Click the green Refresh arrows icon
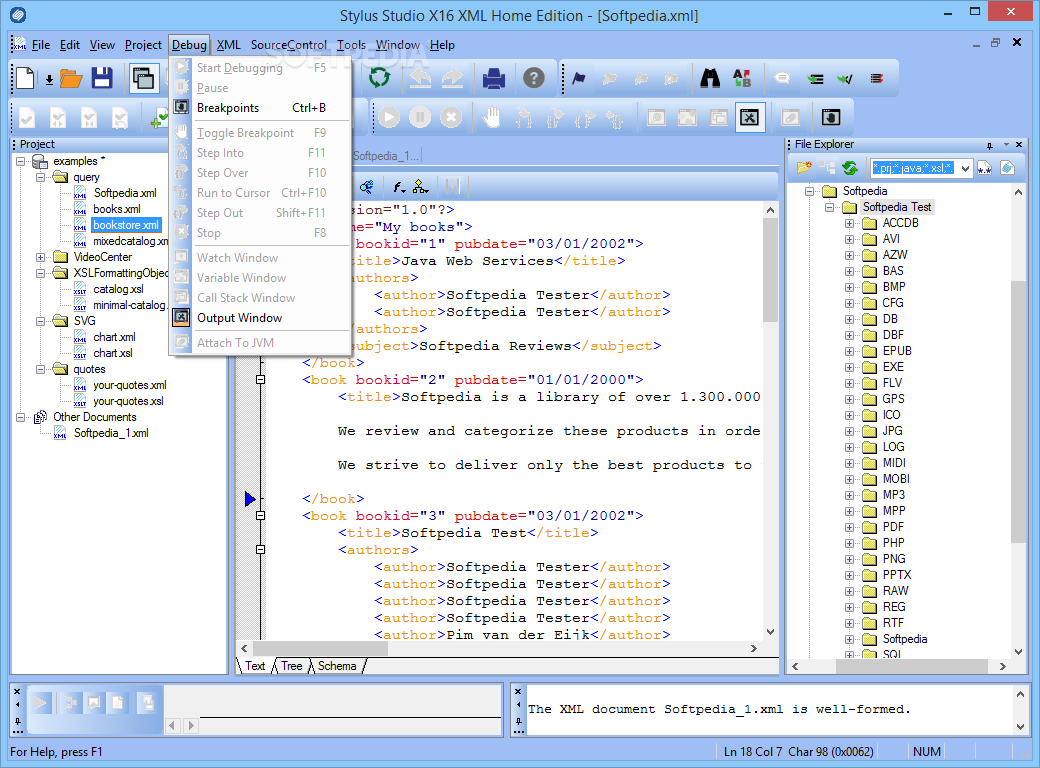The image size is (1040, 768). [379, 78]
